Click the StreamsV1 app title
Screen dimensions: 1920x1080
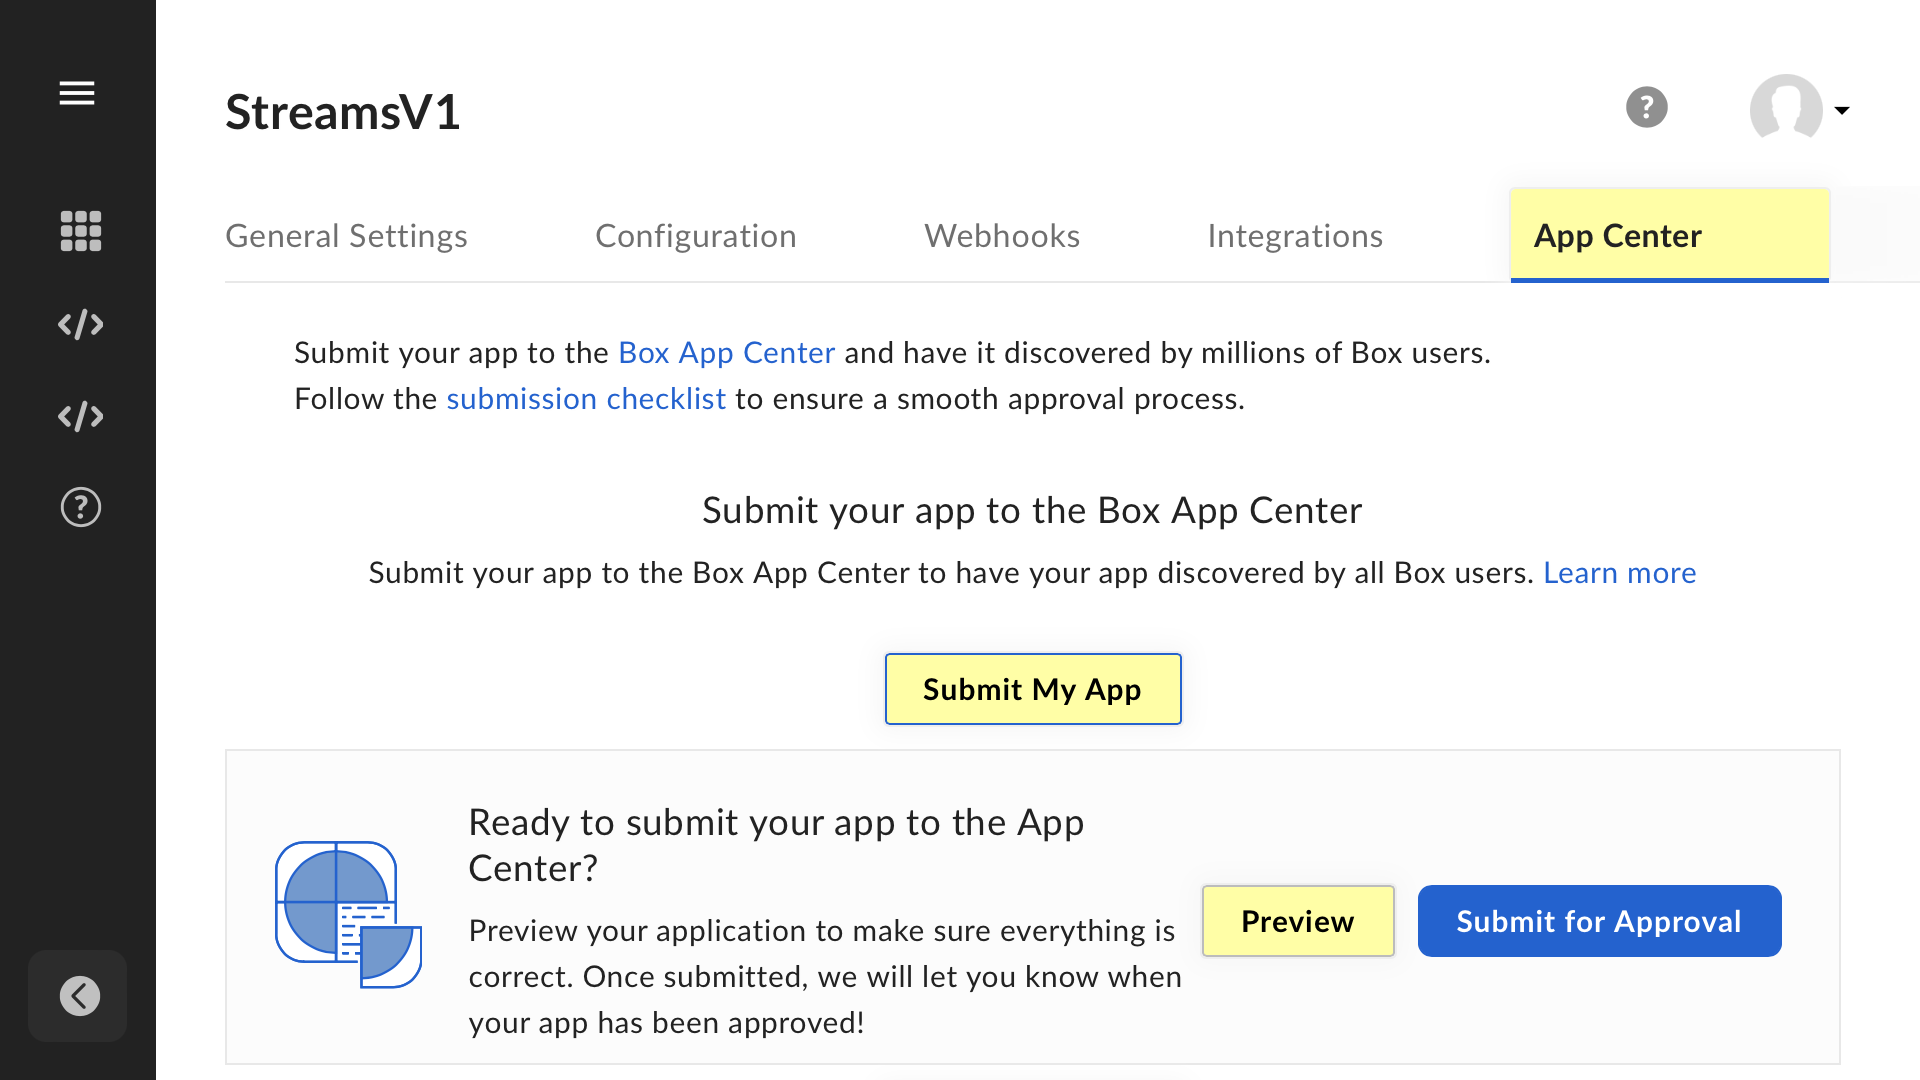[342, 111]
